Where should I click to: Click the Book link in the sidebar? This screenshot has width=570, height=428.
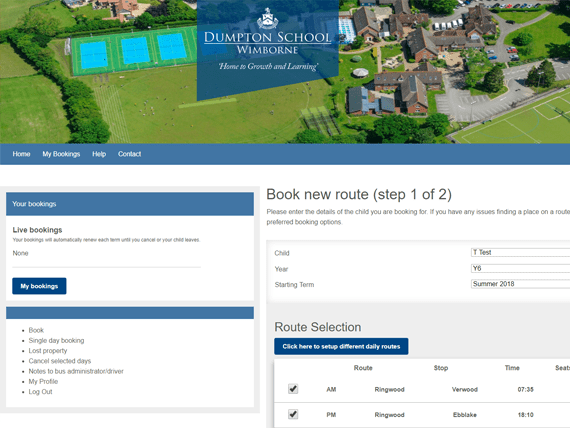pyautogui.click(x=36, y=330)
